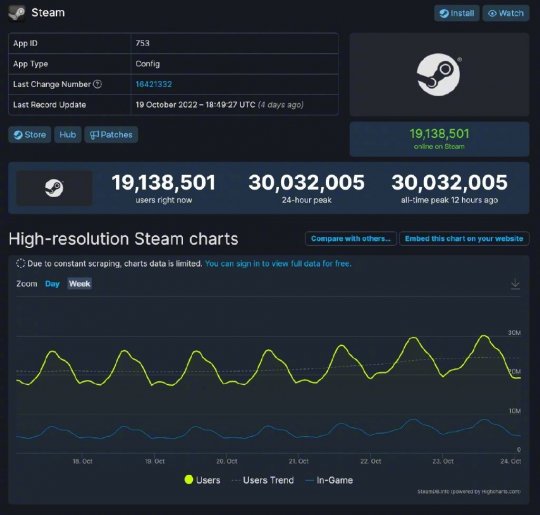Image resolution: width=540 pixels, height=515 pixels.
Task: Toggle the Users series in legend
Action: 202,480
